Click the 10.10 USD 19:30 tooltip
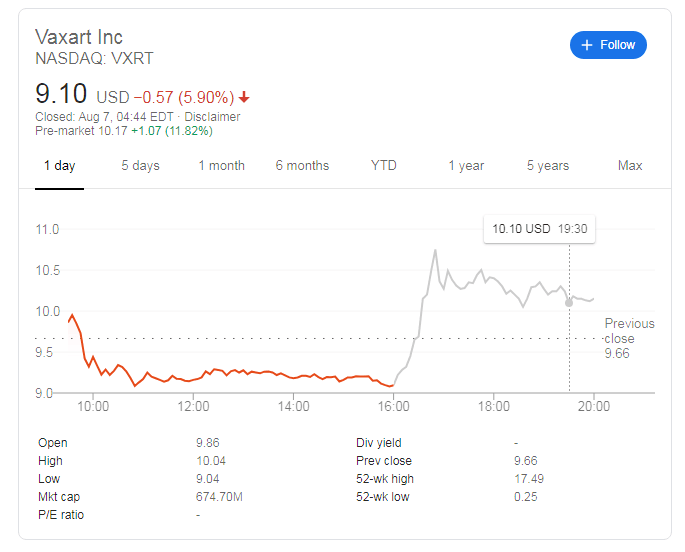The width and height of the screenshot is (685, 552). (x=539, y=229)
